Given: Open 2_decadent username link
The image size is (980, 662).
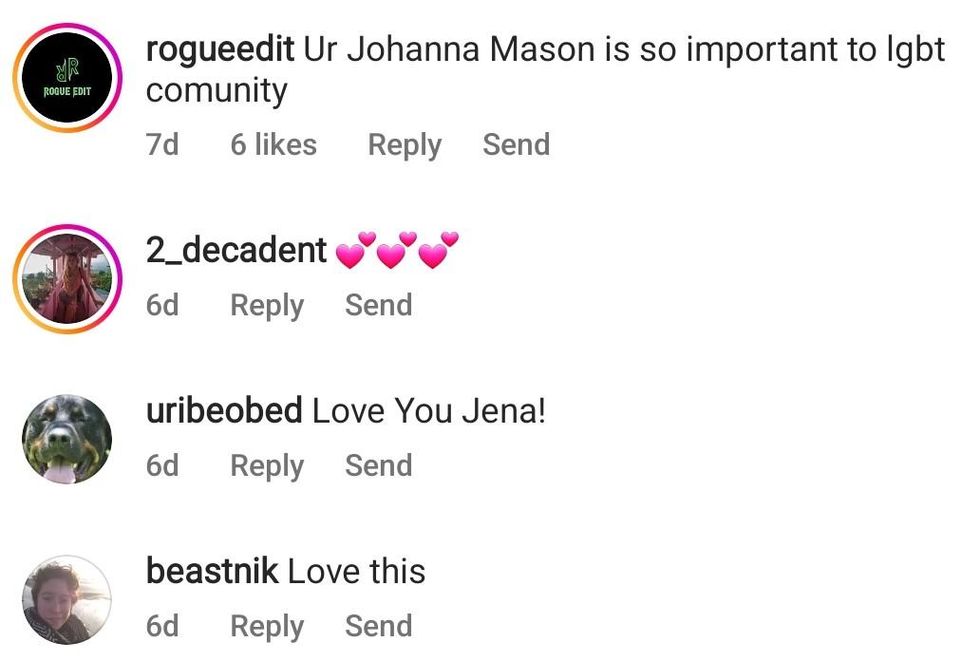Looking at the screenshot, I should click(x=236, y=250).
